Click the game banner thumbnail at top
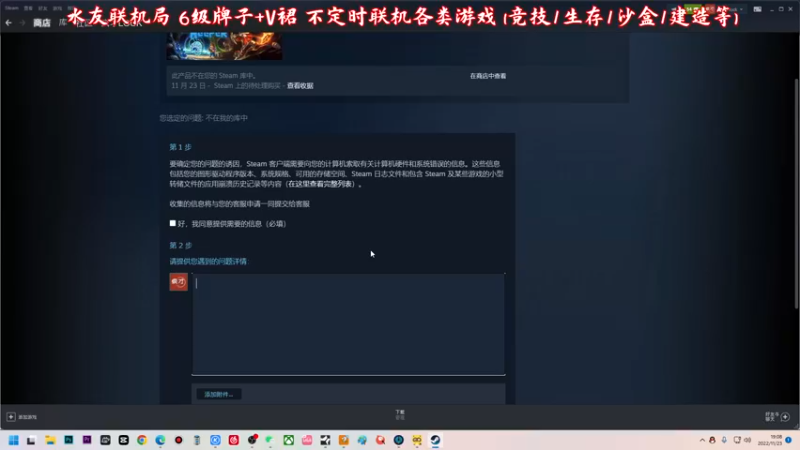The width and height of the screenshot is (800, 450). click(224, 46)
